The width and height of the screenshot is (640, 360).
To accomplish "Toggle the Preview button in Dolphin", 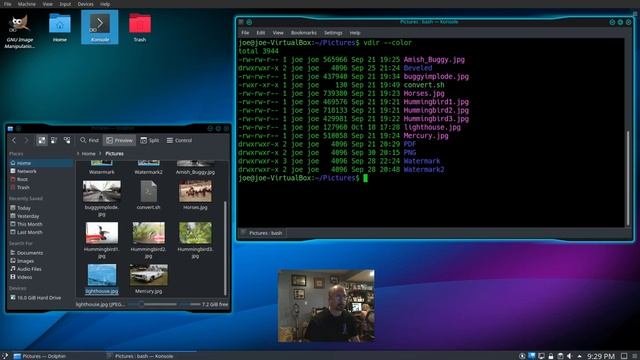I will click(x=119, y=140).
